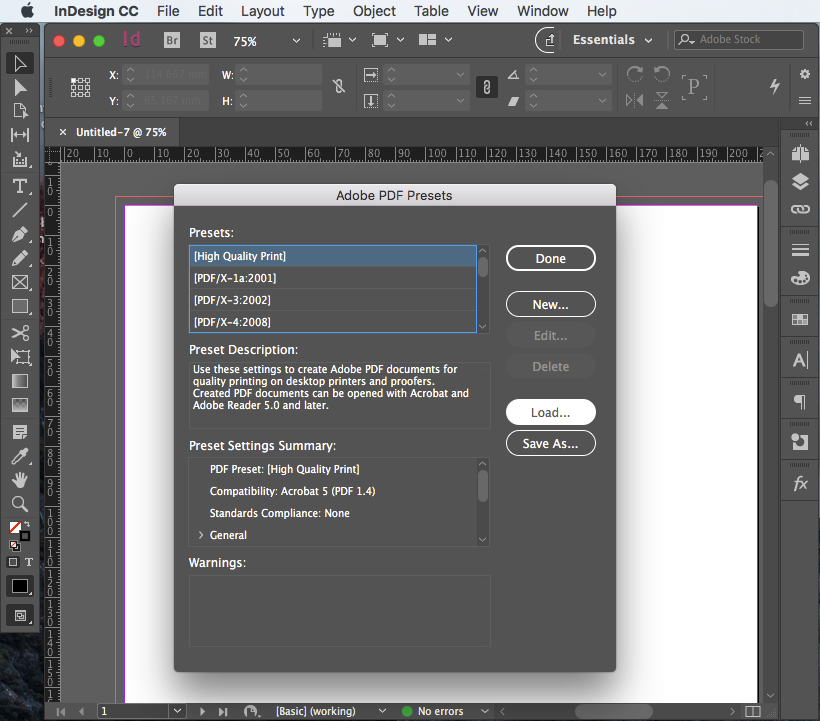Click the Adobe Stock search field
This screenshot has width=820, height=721.
738,40
